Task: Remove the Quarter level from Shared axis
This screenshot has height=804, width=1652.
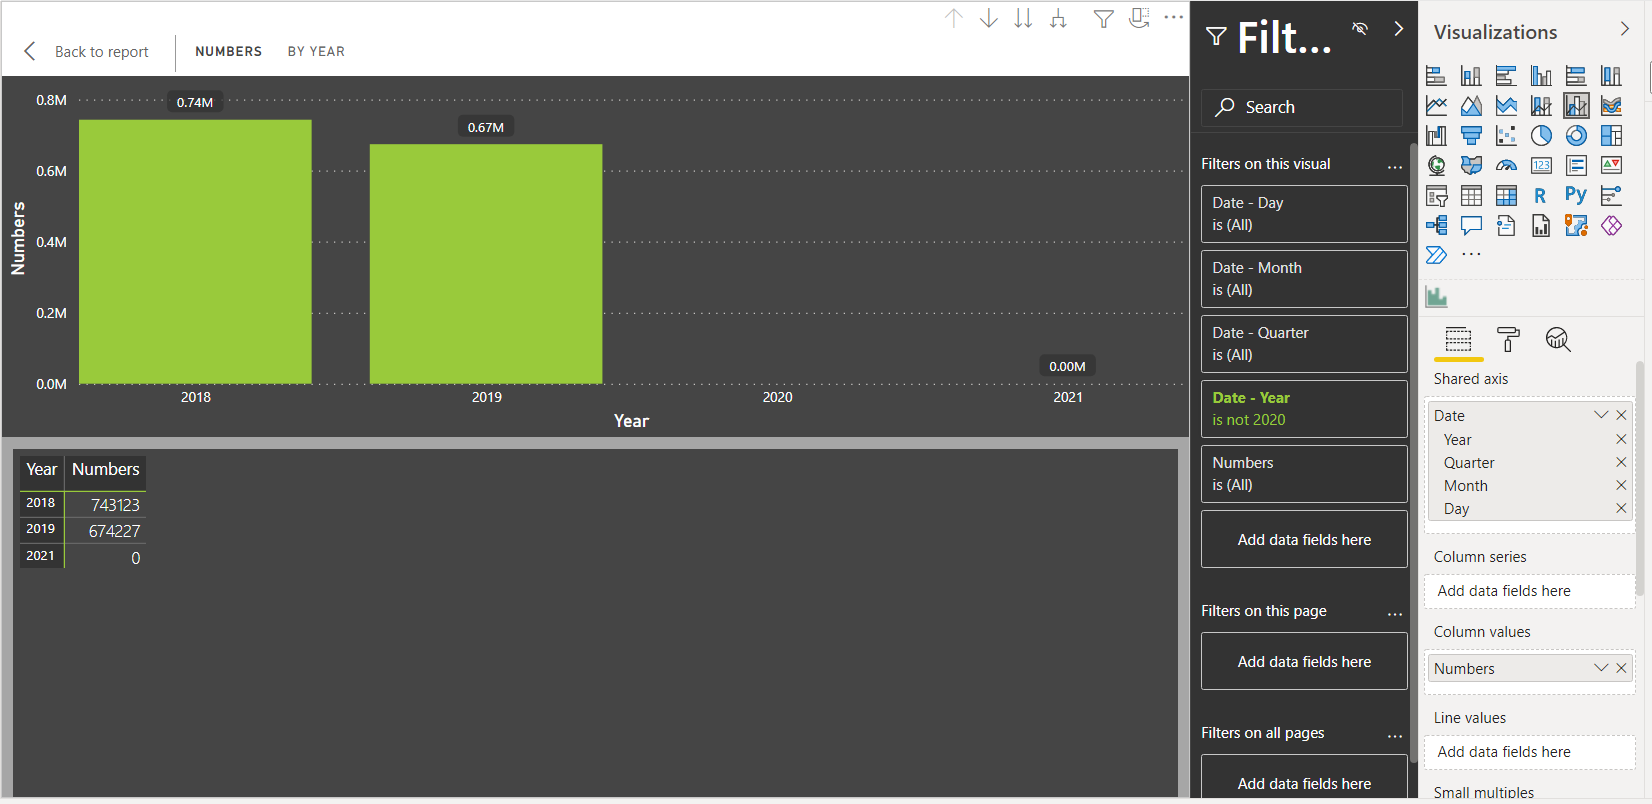Action: [1621, 462]
